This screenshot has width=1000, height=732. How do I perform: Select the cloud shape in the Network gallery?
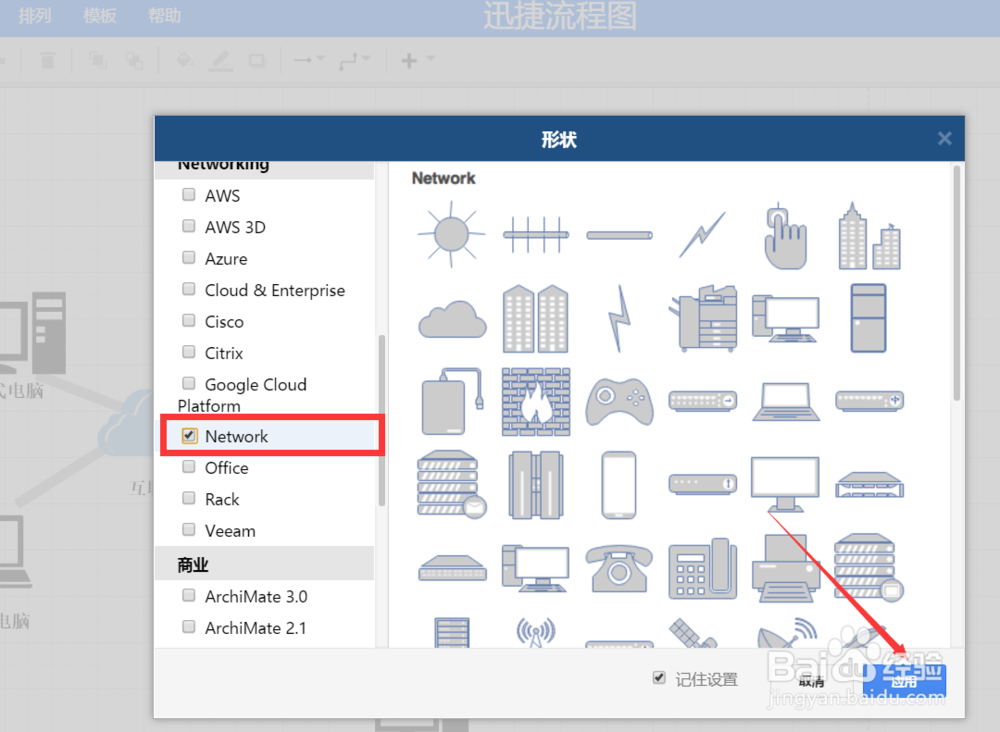tap(451, 318)
